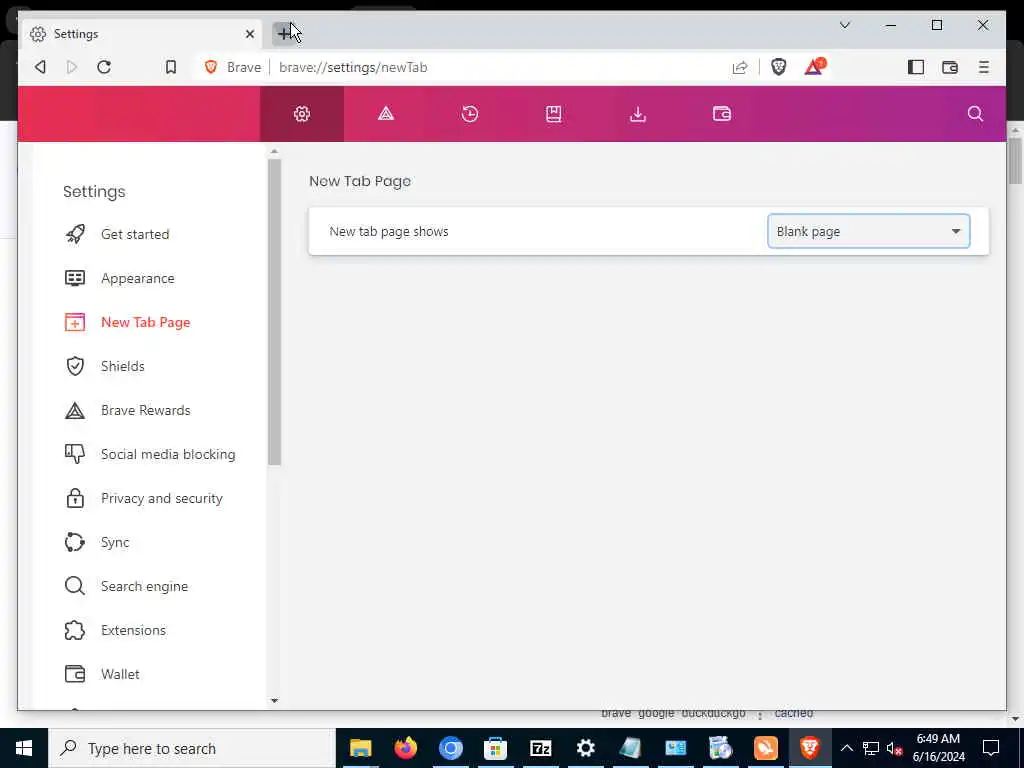
Task: Click the share icon in the address bar
Action: [x=739, y=67]
